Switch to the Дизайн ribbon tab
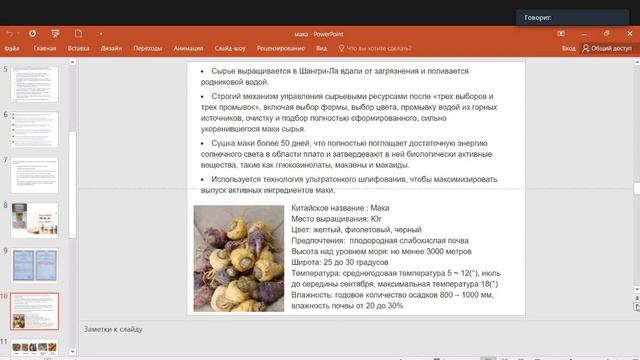This screenshot has height=360, width=640. 111,48
